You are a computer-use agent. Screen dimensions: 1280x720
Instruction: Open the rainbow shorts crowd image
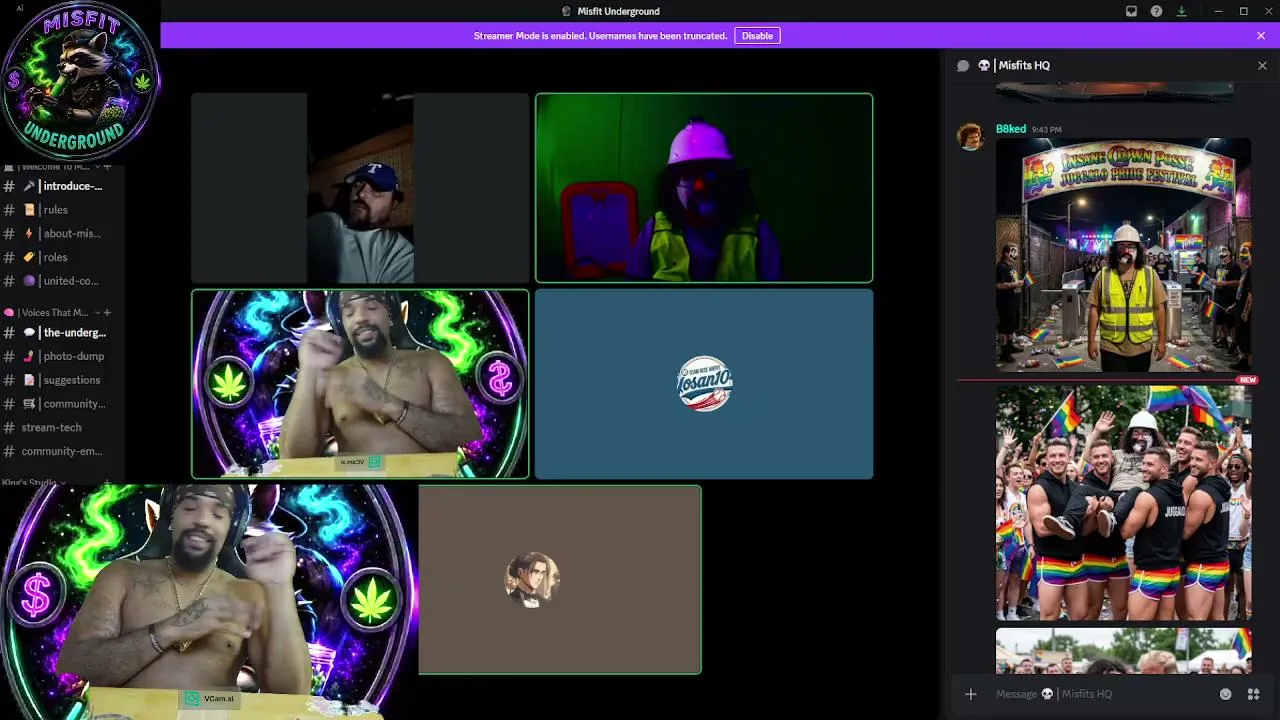point(1124,503)
